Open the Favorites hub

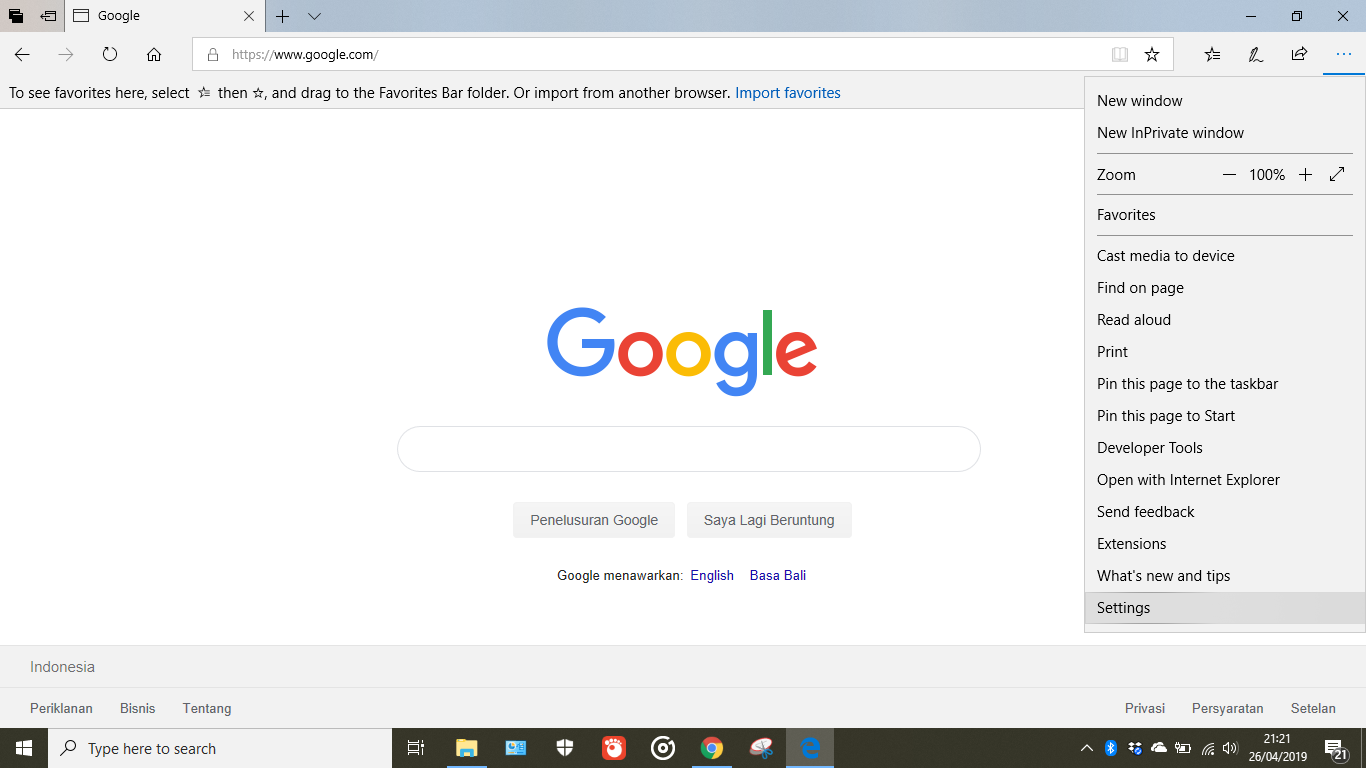pos(1212,55)
